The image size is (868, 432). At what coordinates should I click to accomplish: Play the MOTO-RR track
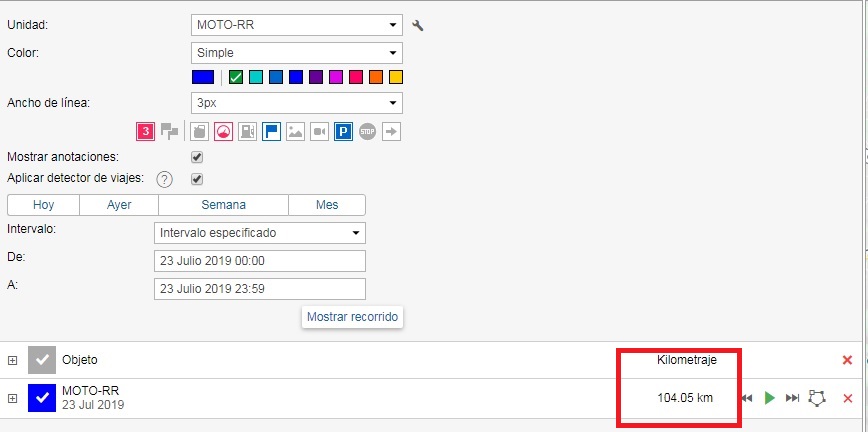coord(769,398)
